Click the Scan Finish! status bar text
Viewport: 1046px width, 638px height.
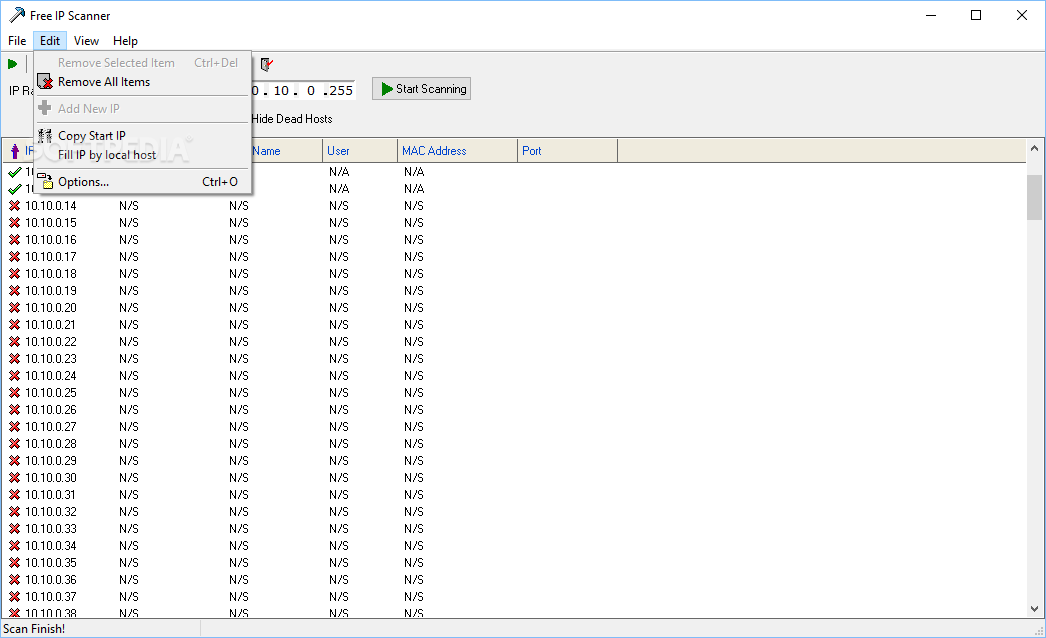pyautogui.click(x=34, y=629)
